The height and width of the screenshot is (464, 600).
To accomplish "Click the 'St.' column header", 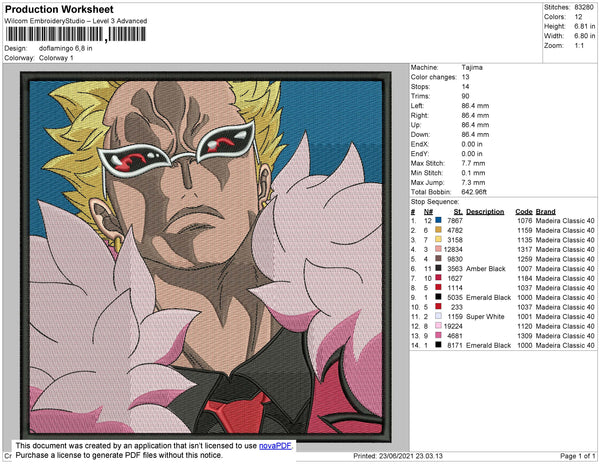I will coord(458,212).
